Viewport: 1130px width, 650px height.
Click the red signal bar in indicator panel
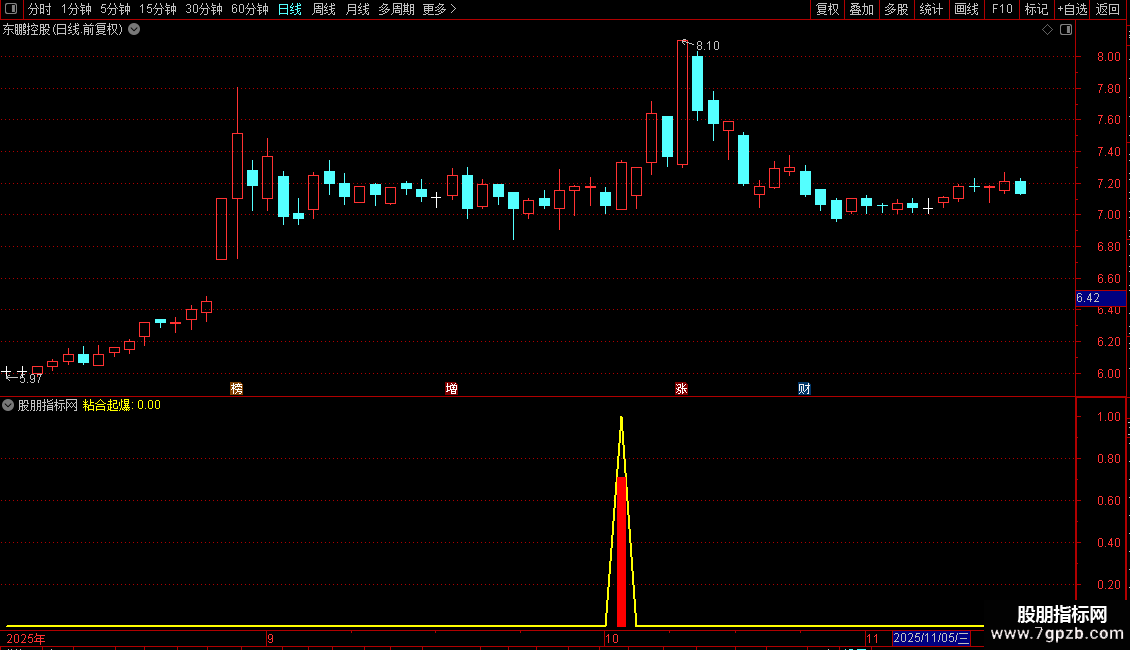tap(621, 551)
